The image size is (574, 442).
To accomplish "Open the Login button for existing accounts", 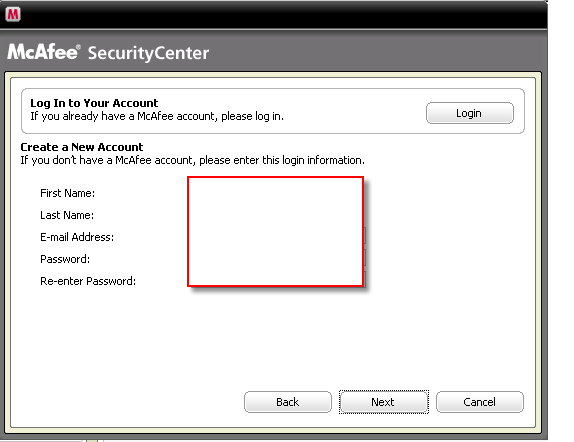I will (x=470, y=113).
